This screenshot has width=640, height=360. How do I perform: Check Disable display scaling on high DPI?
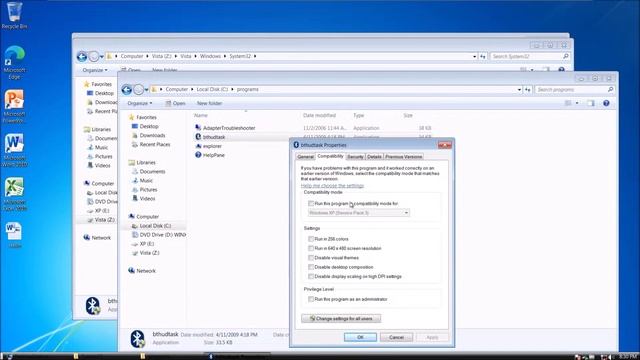point(311,276)
